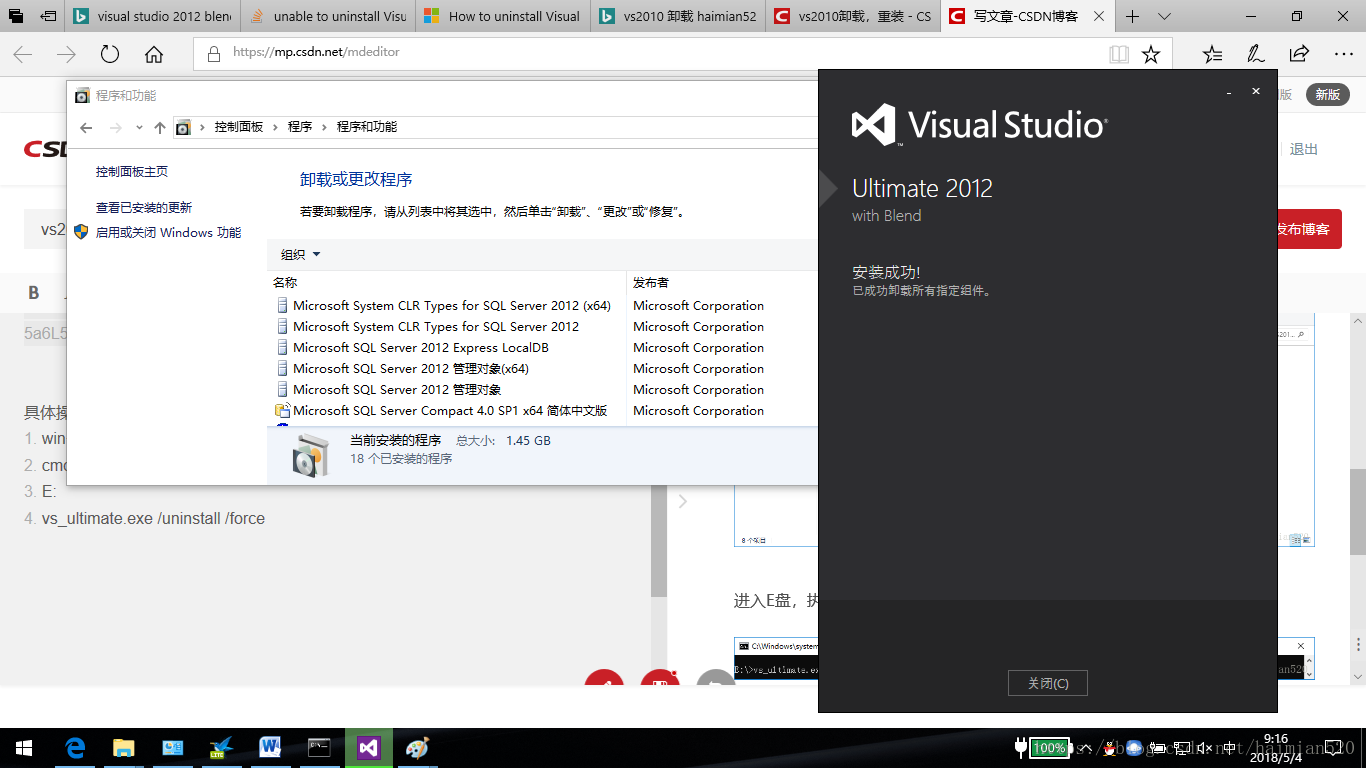This screenshot has width=1366, height=768.
Task: Add page to favorites with star
Action: pyautogui.click(x=1151, y=54)
